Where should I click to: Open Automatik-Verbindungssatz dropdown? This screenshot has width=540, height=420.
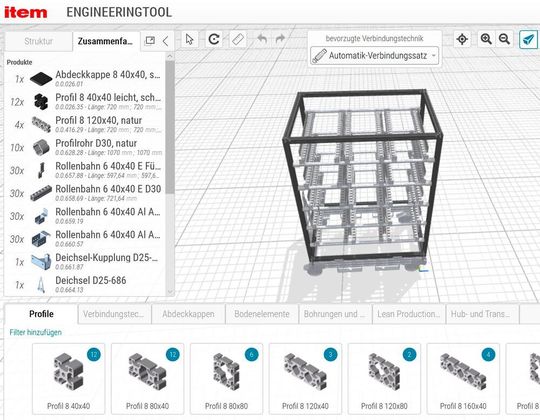[x=375, y=55]
